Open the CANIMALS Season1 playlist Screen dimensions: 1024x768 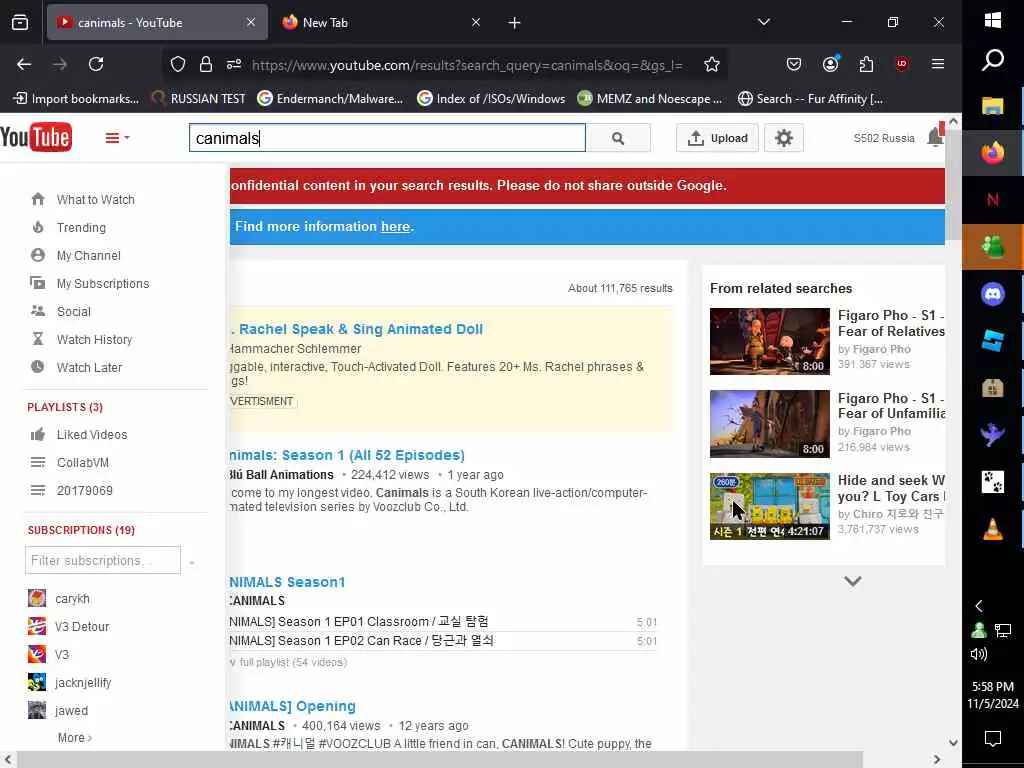click(287, 582)
